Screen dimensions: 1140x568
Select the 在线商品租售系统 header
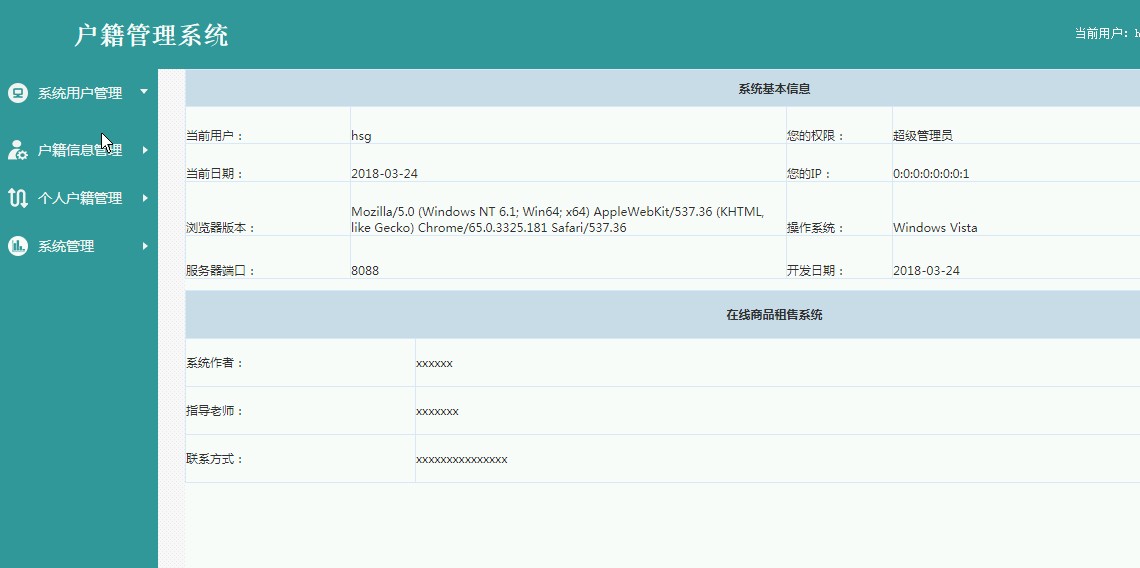[x=774, y=315]
